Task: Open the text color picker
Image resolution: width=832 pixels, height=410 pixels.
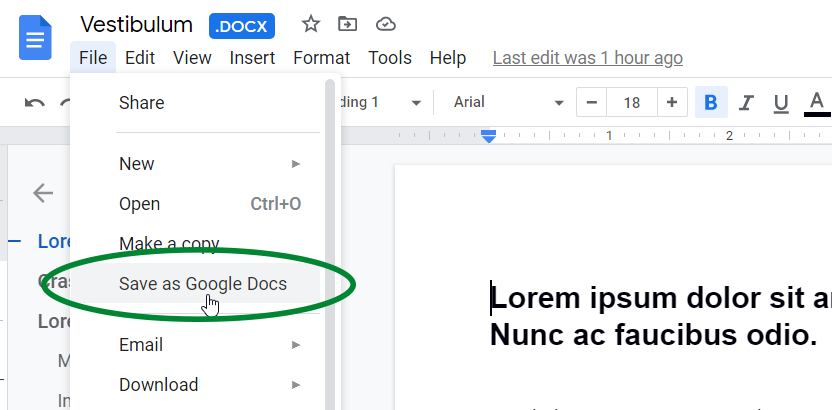Action: coord(817,103)
